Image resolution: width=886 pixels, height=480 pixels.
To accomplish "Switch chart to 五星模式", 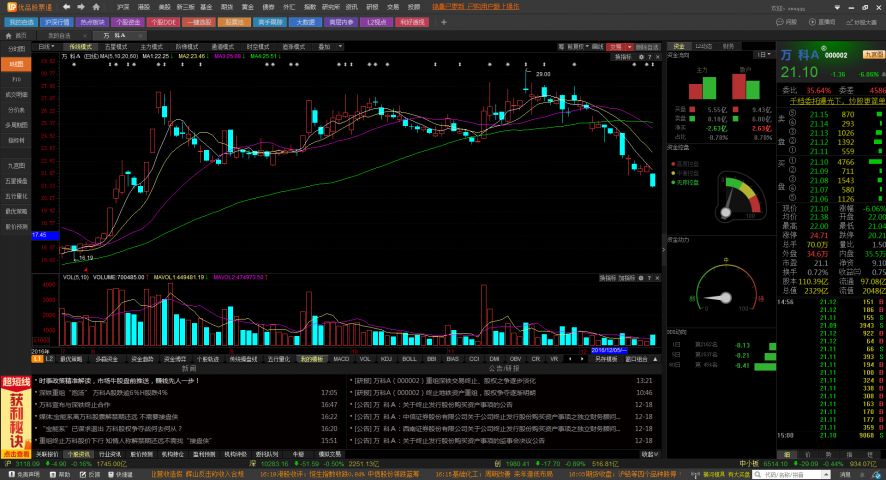I will click(116, 47).
